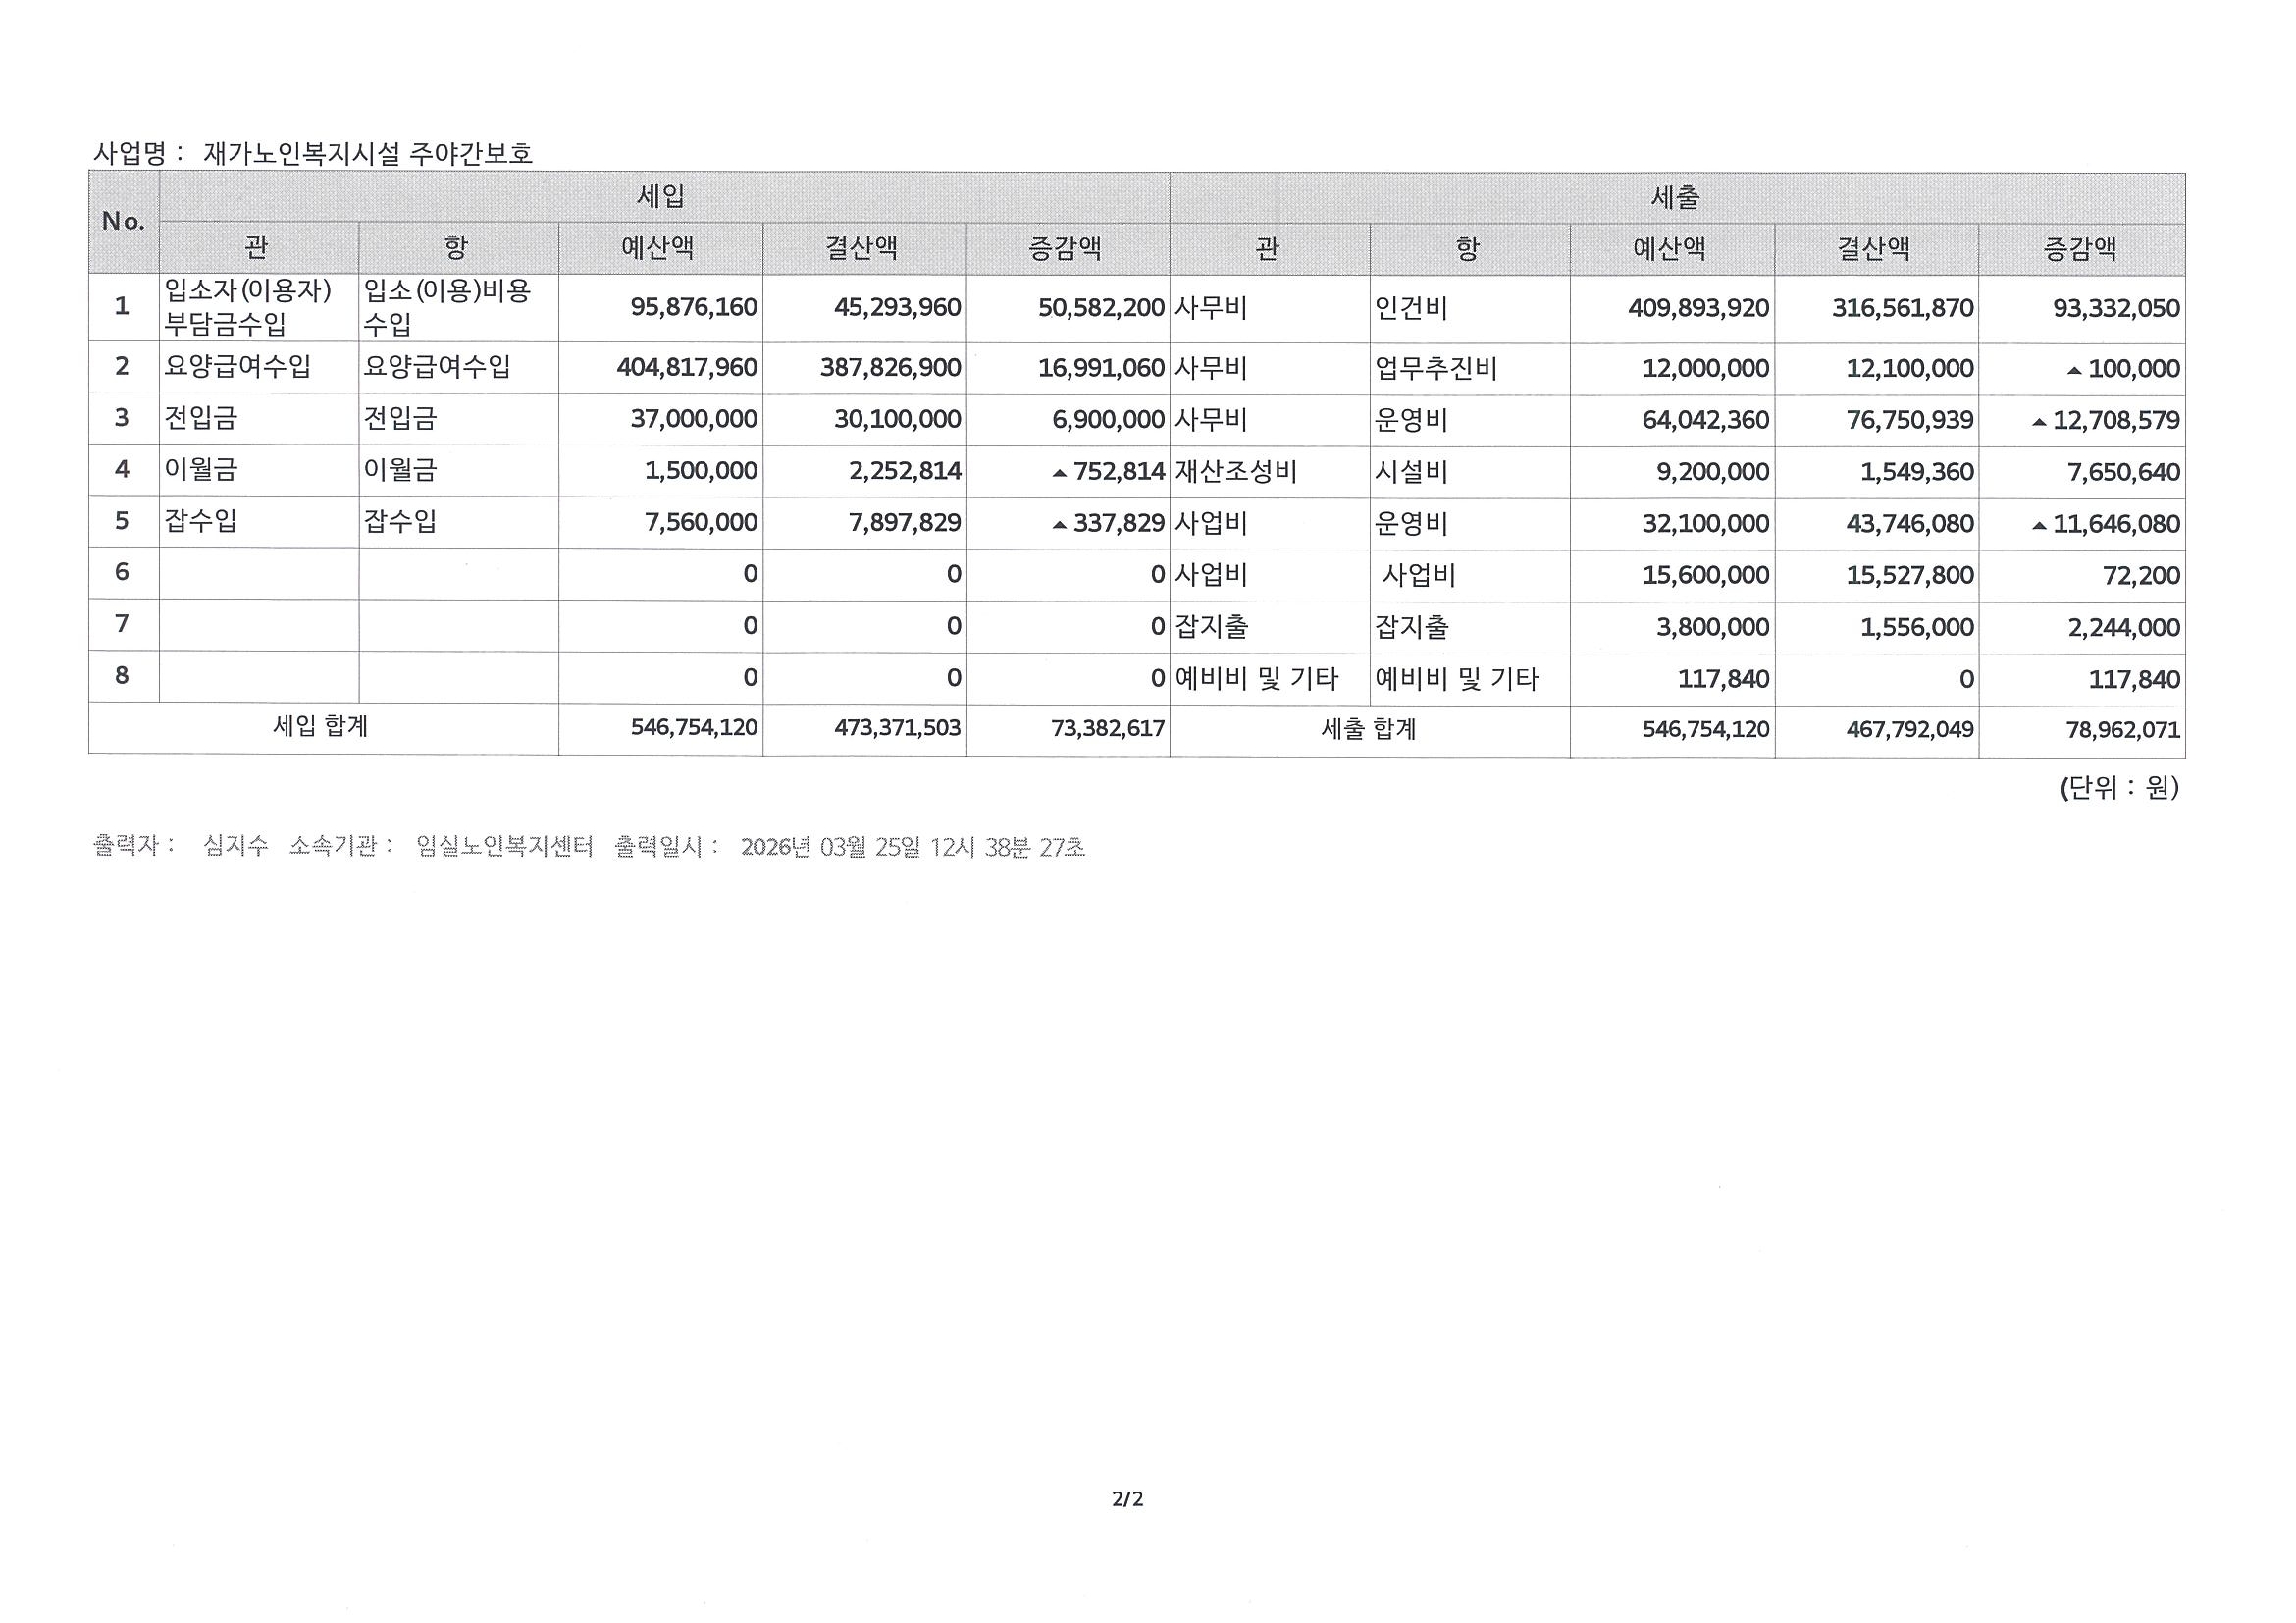Image resolution: width=2296 pixels, height=1623 pixels.
Task: Click the 세출 합계 total label
Action: [x=1368, y=729]
